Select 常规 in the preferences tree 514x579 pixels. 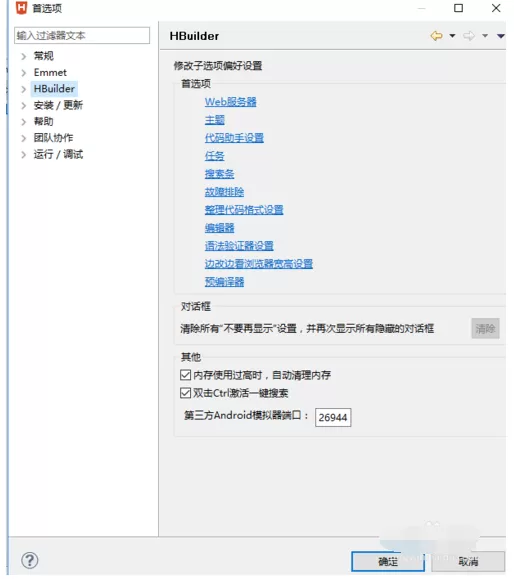click(x=44, y=56)
